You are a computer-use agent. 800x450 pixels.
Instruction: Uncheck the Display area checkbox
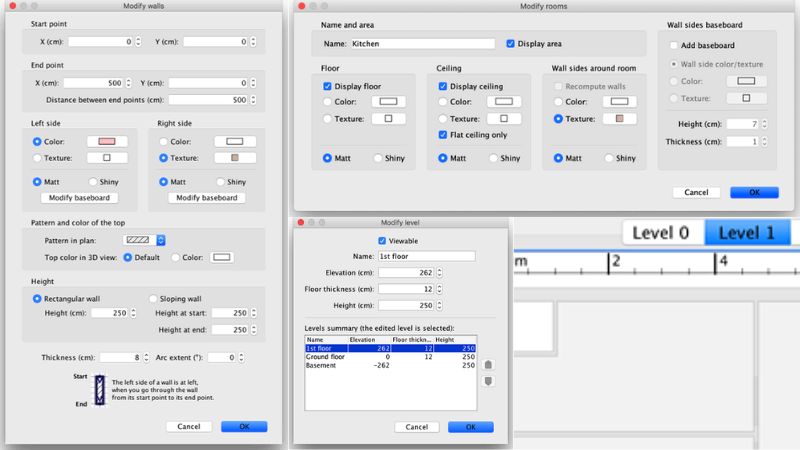coord(512,44)
